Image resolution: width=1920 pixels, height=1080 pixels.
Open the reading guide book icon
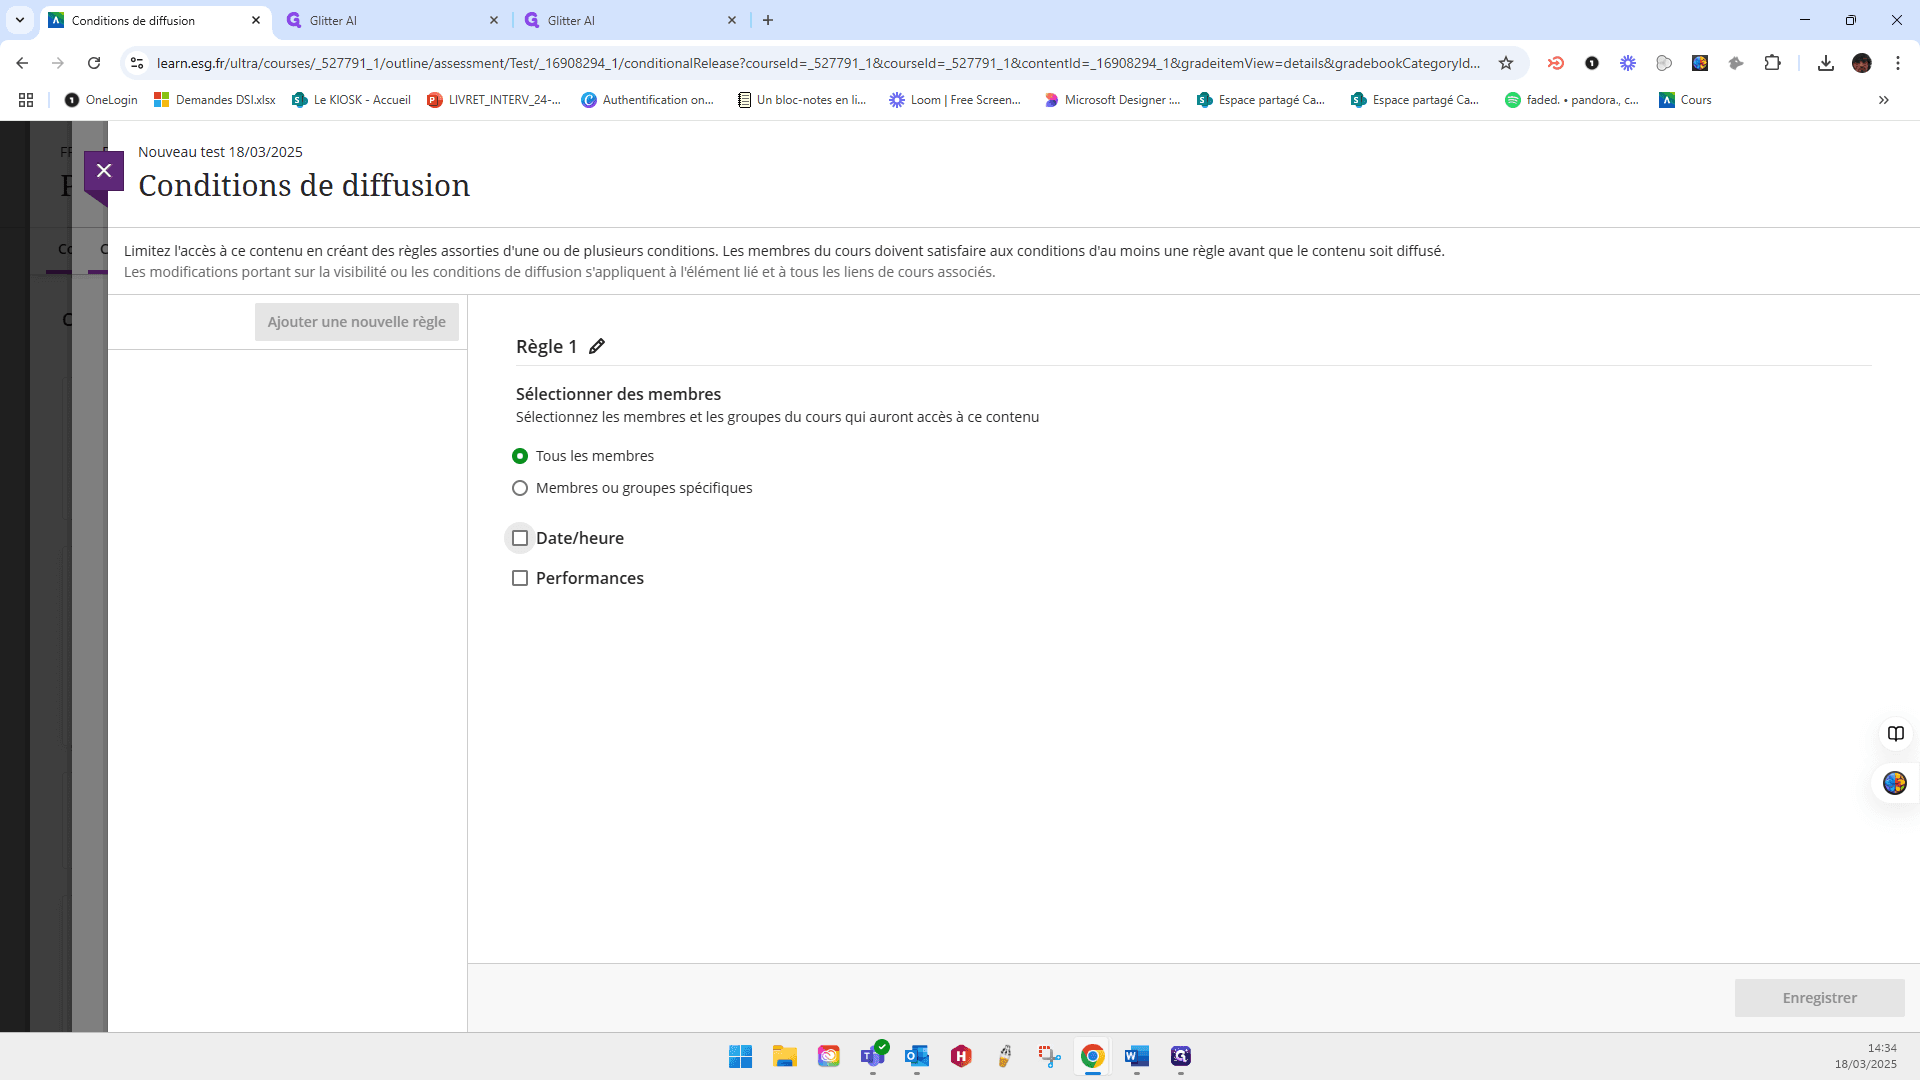point(1895,734)
